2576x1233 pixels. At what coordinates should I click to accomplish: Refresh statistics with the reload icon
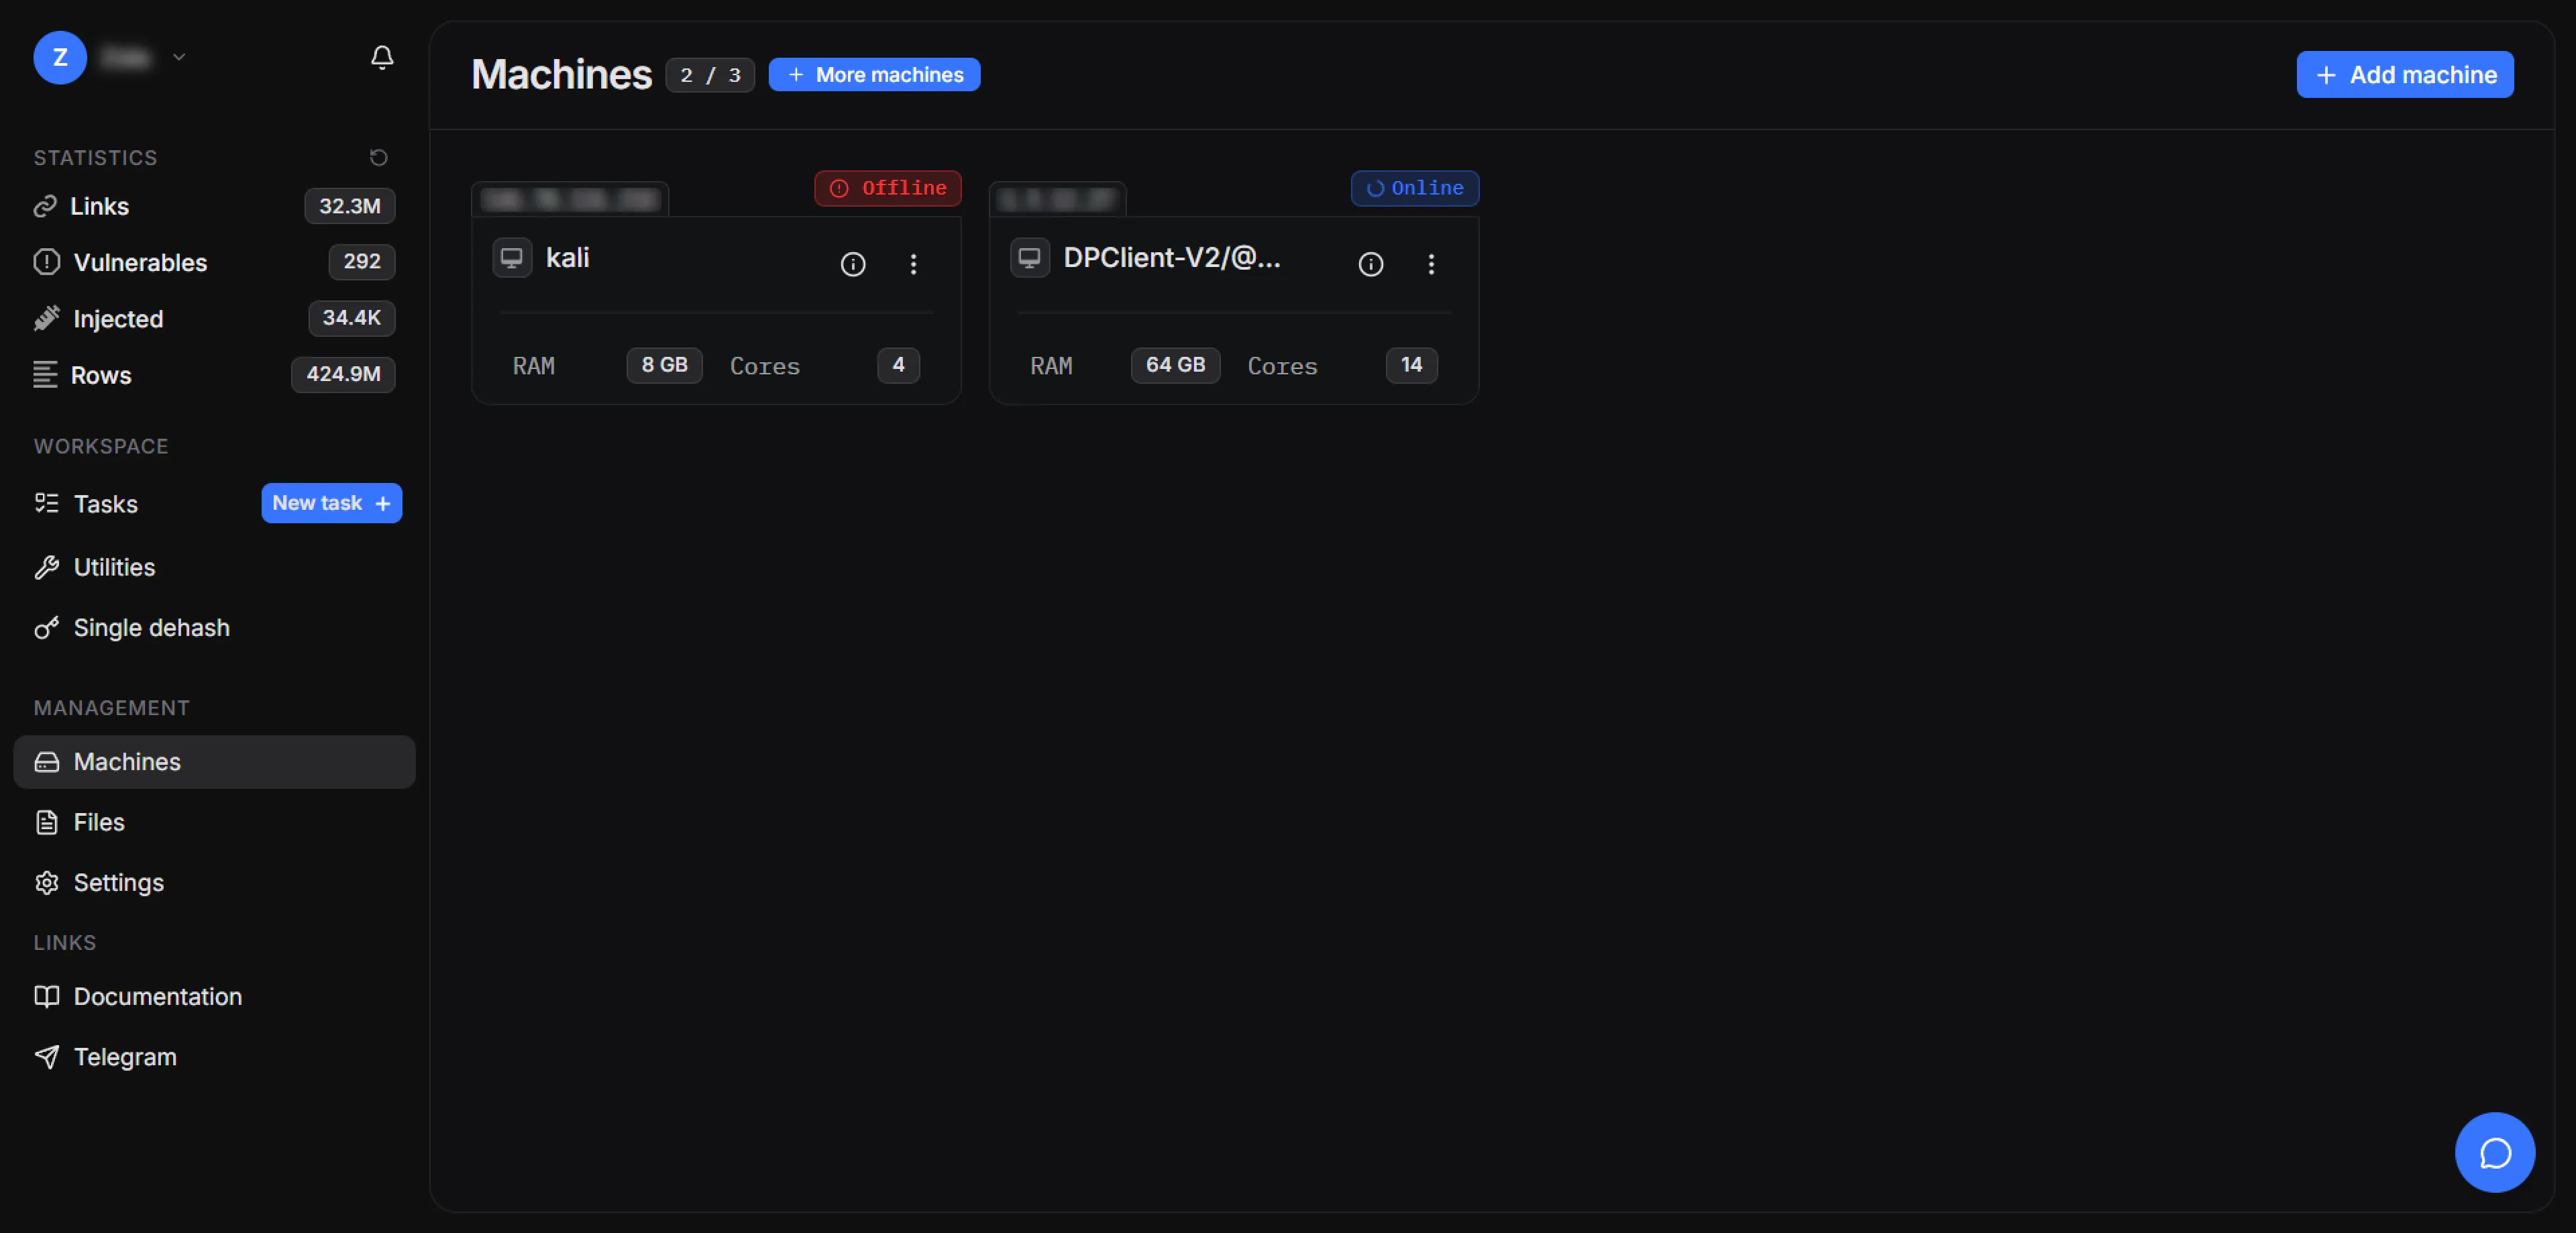pyautogui.click(x=378, y=157)
